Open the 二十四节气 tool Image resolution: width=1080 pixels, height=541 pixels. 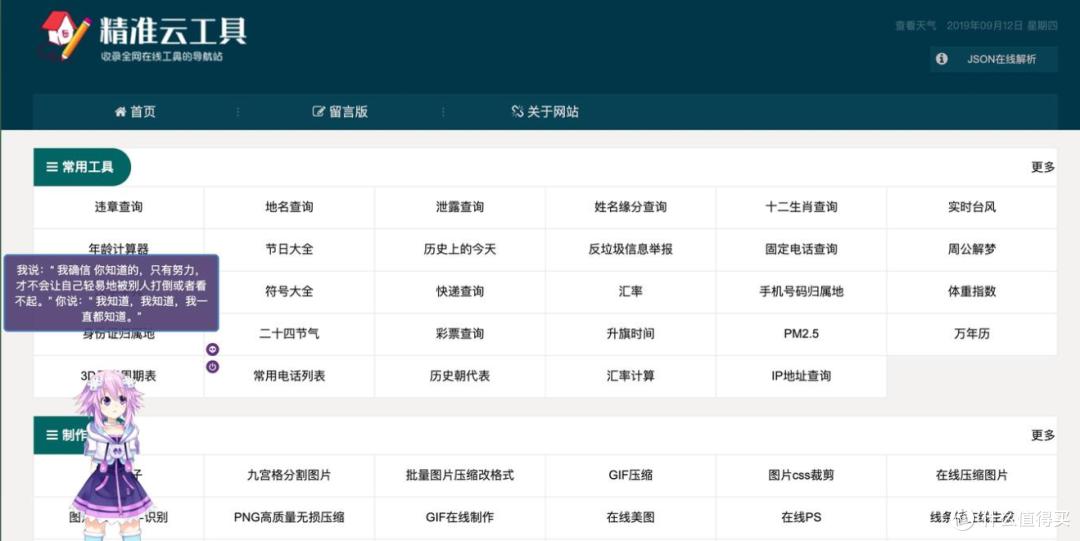click(289, 334)
